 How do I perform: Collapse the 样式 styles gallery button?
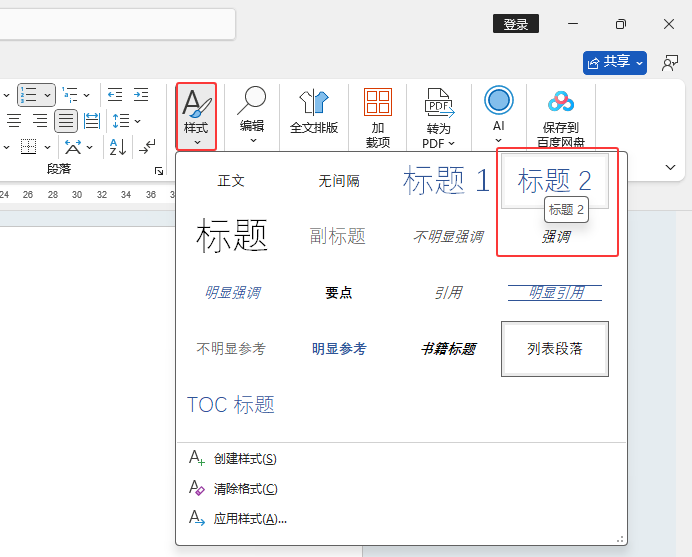tap(196, 117)
